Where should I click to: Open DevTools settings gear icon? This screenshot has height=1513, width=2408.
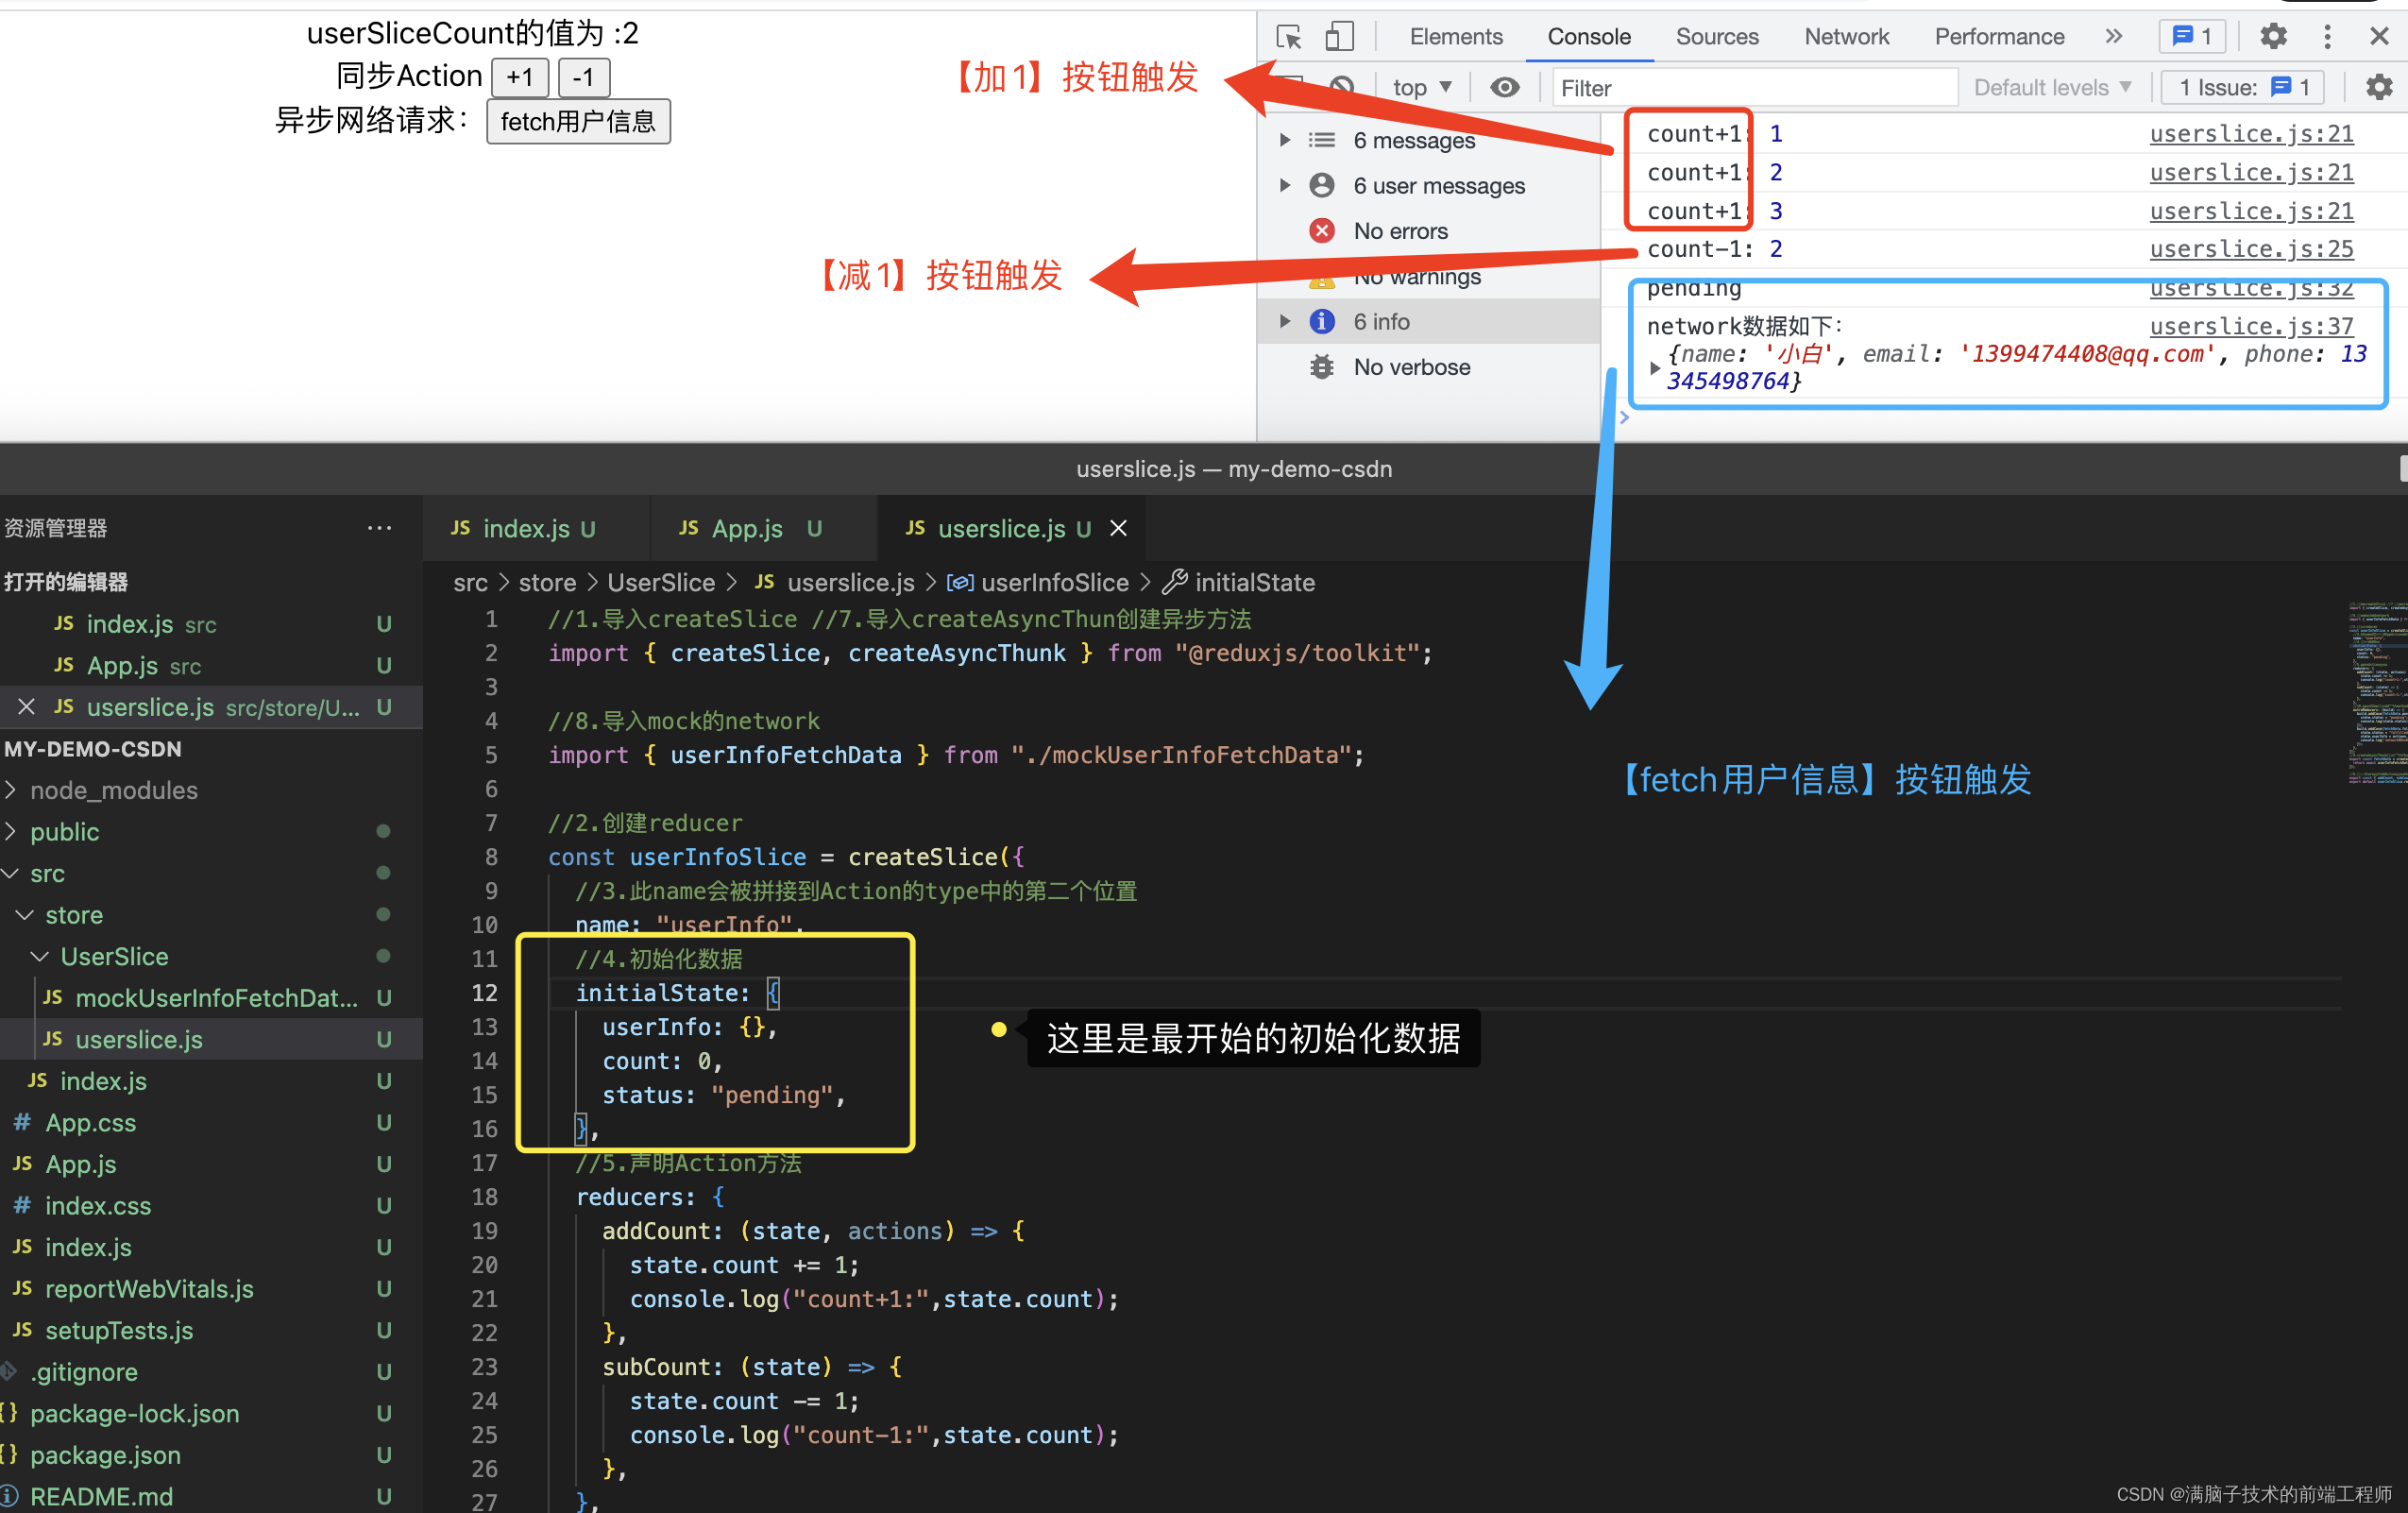coord(2273,37)
